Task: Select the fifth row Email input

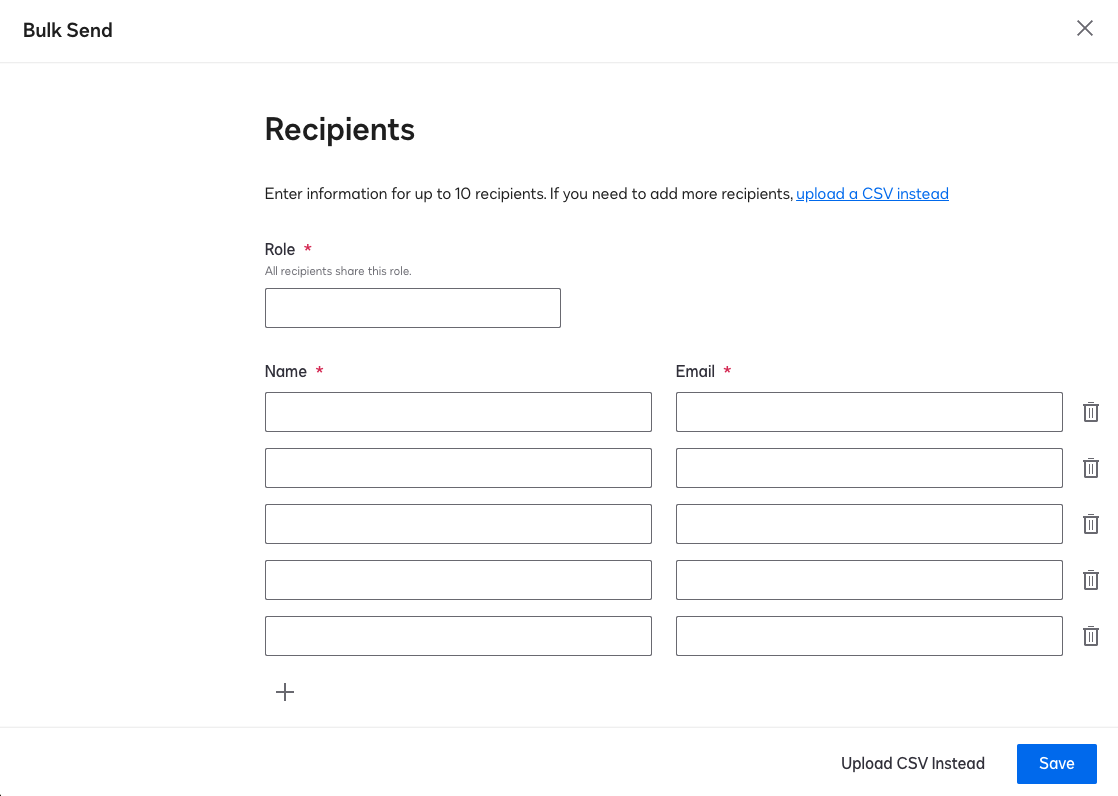Action: [869, 636]
